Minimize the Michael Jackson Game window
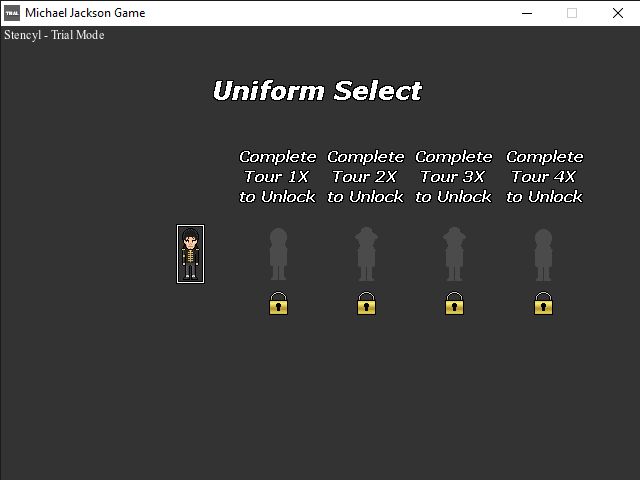Screen dimensions: 640x480 527,13
